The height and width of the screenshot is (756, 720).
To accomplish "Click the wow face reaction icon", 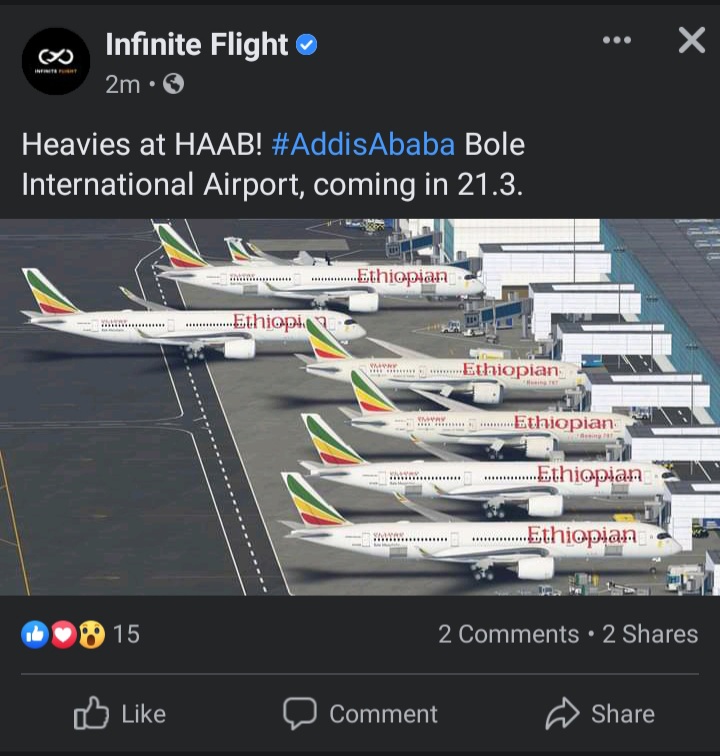I will 91,634.
